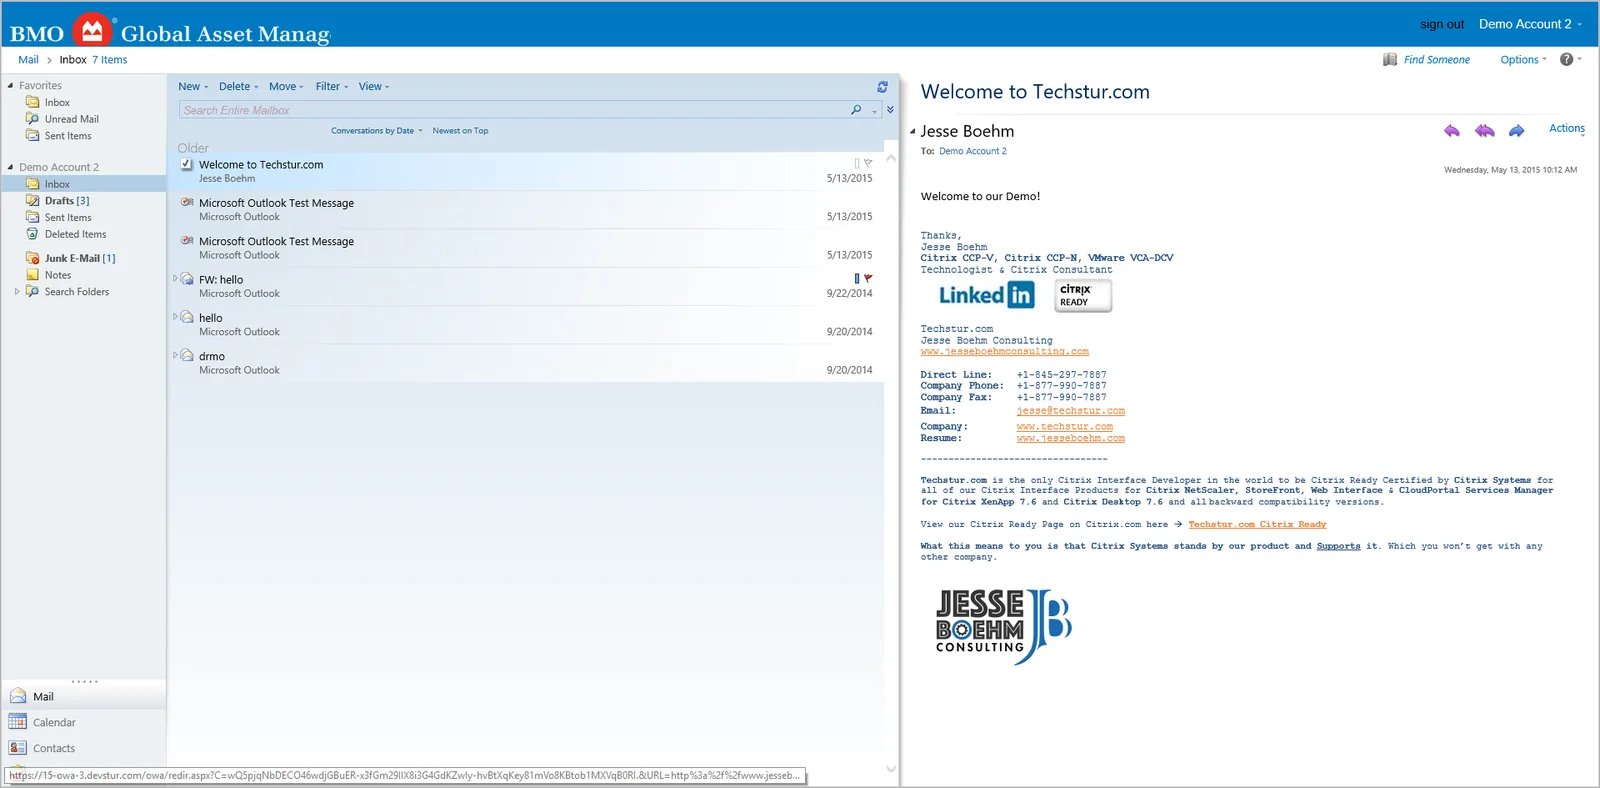Open the Deleted Items folder
Screen dimensions: 1600x788
tap(75, 234)
